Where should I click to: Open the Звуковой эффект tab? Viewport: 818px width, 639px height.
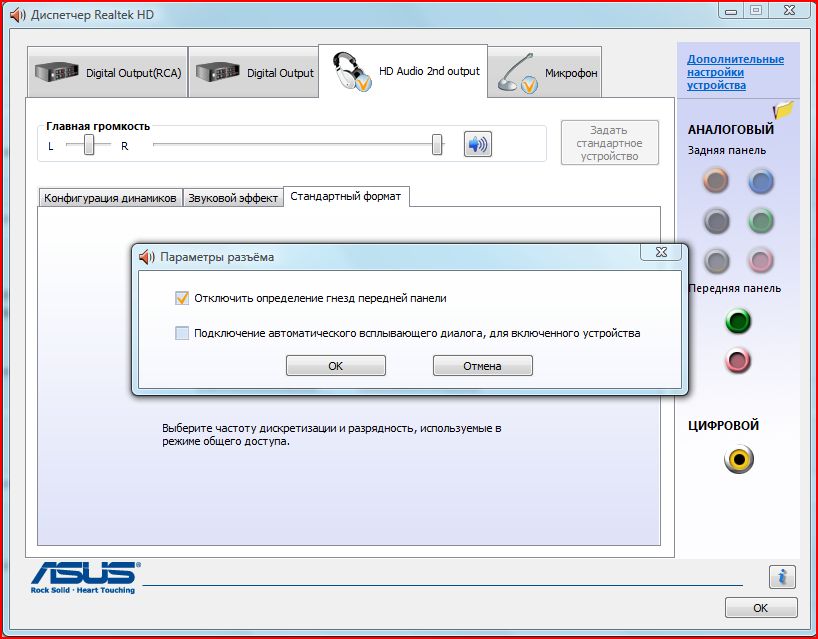[x=233, y=198]
